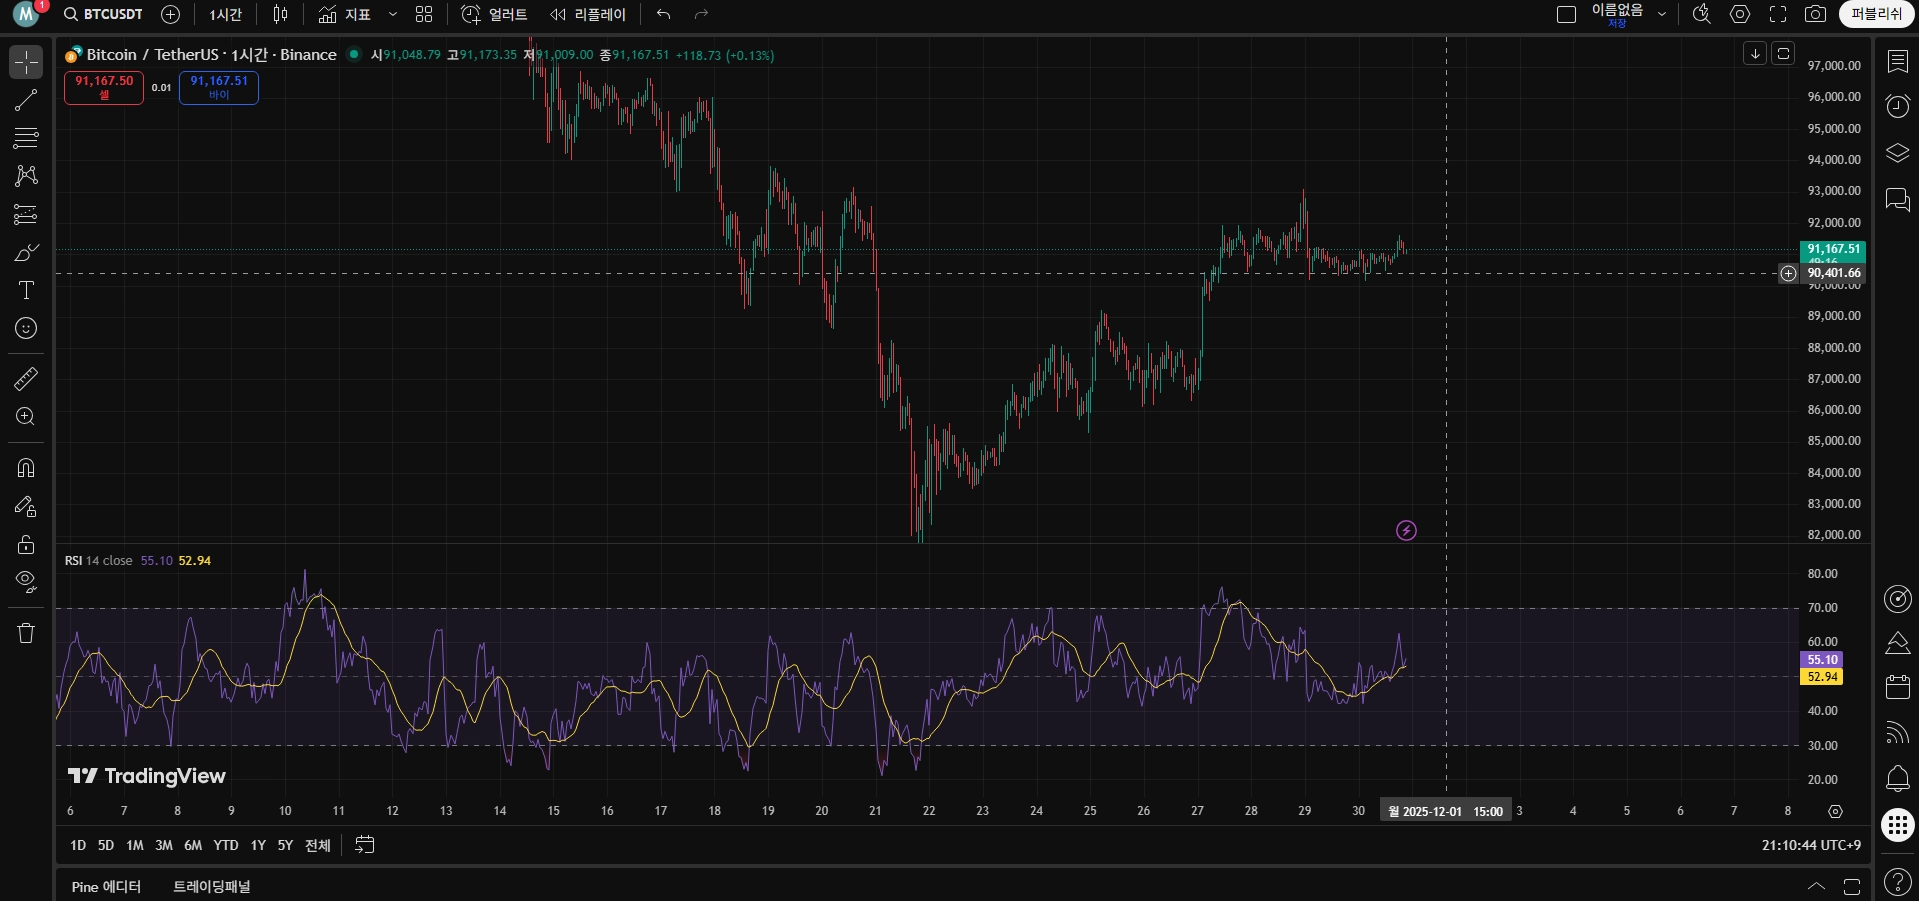This screenshot has width=1919, height=901.
Task: Toggle lock all drawing tools
Action: 26,545
